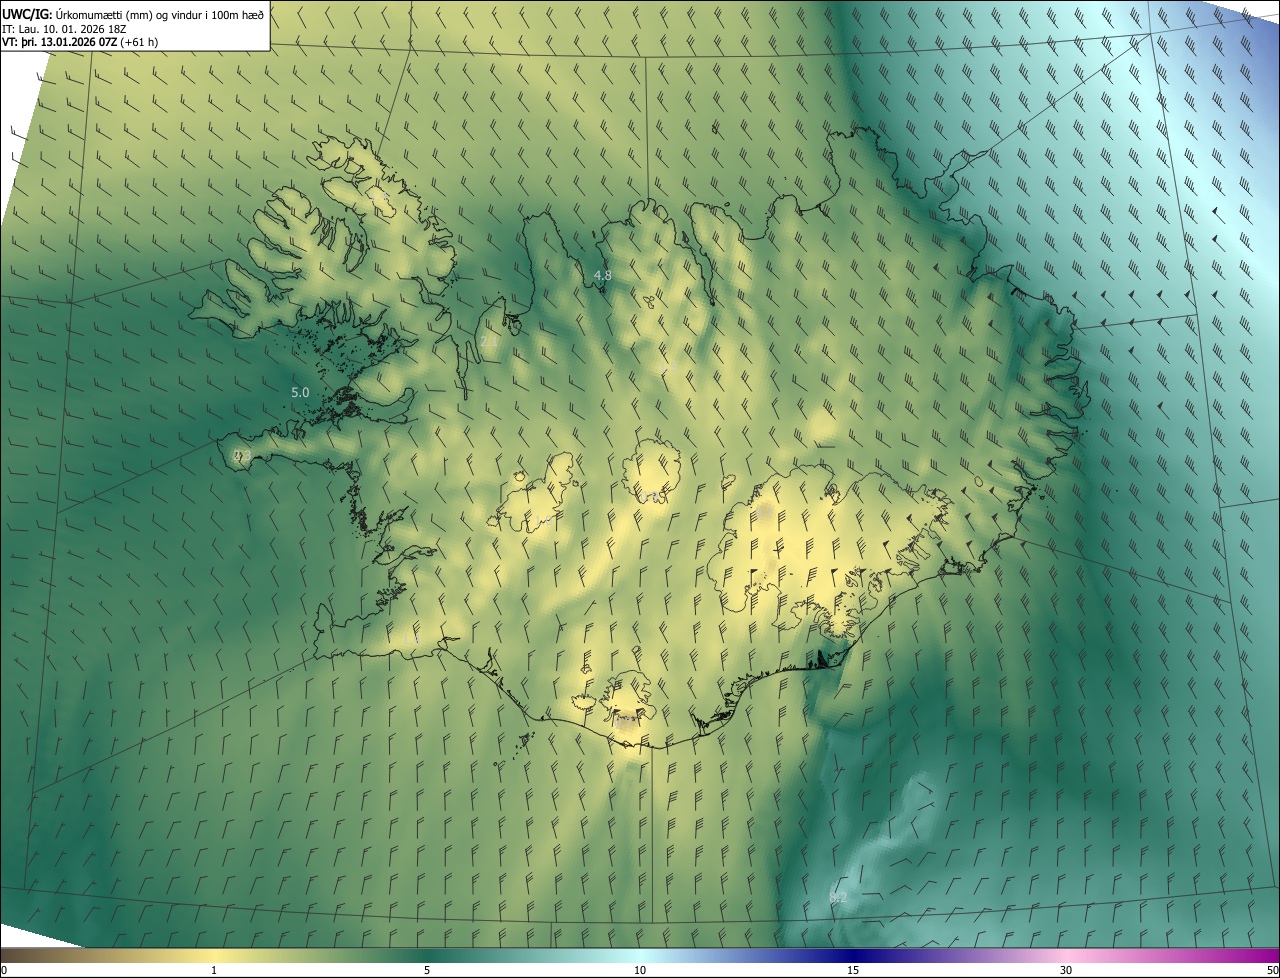
Task: Click the '1' tick label on the color scale
Action: (214, 971)
